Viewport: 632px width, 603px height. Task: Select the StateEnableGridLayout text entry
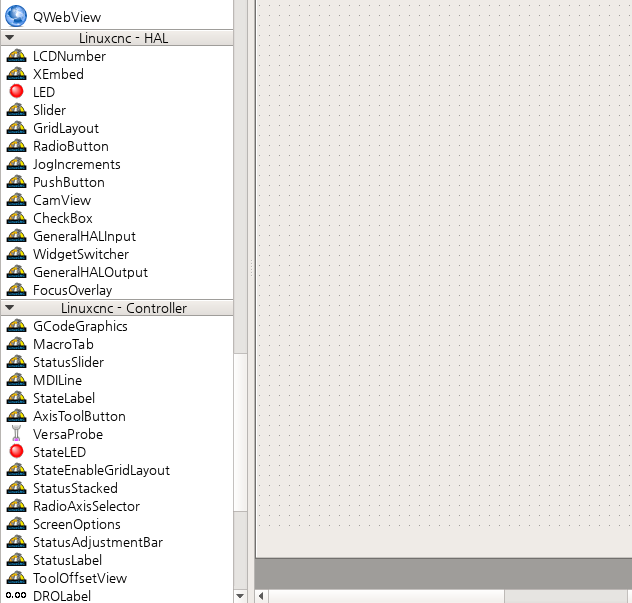pos(101,470)
